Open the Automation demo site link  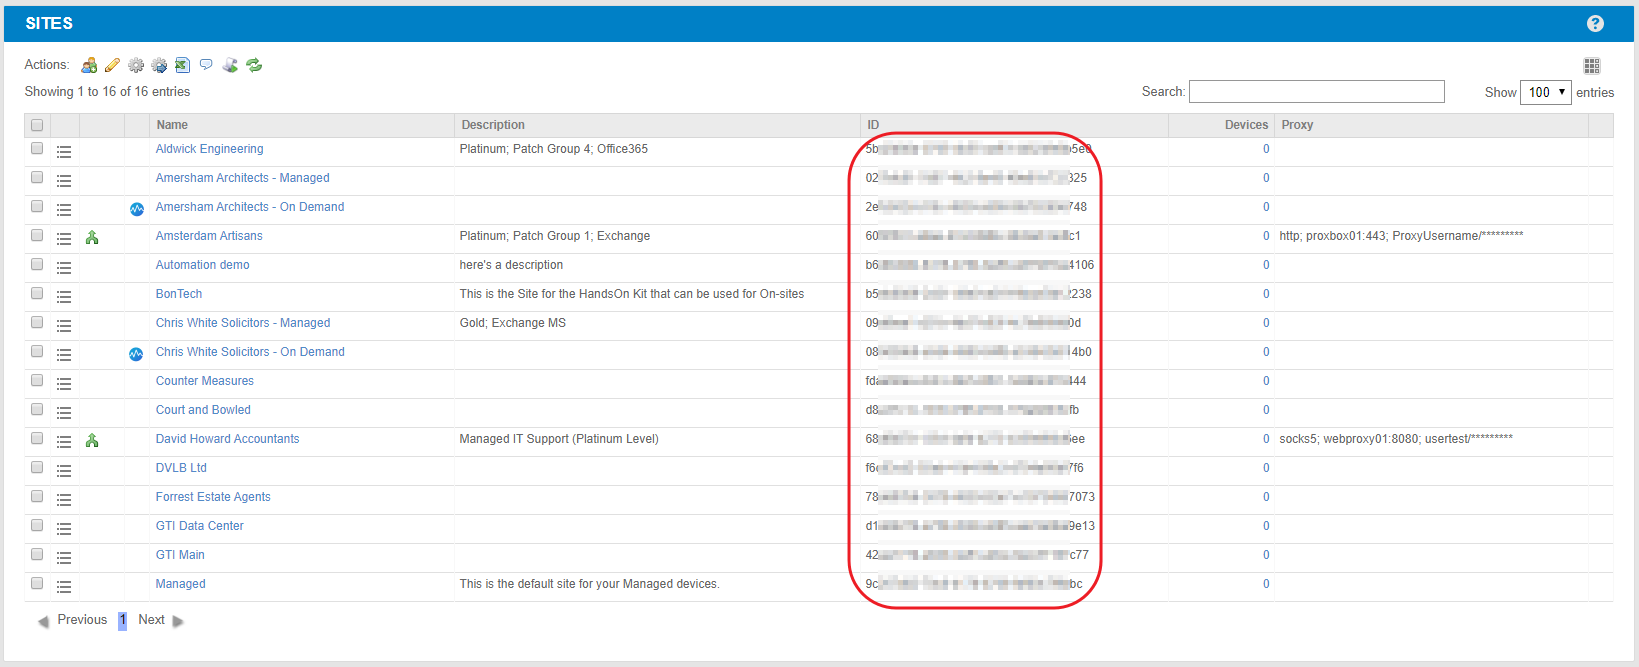(202, 265)
